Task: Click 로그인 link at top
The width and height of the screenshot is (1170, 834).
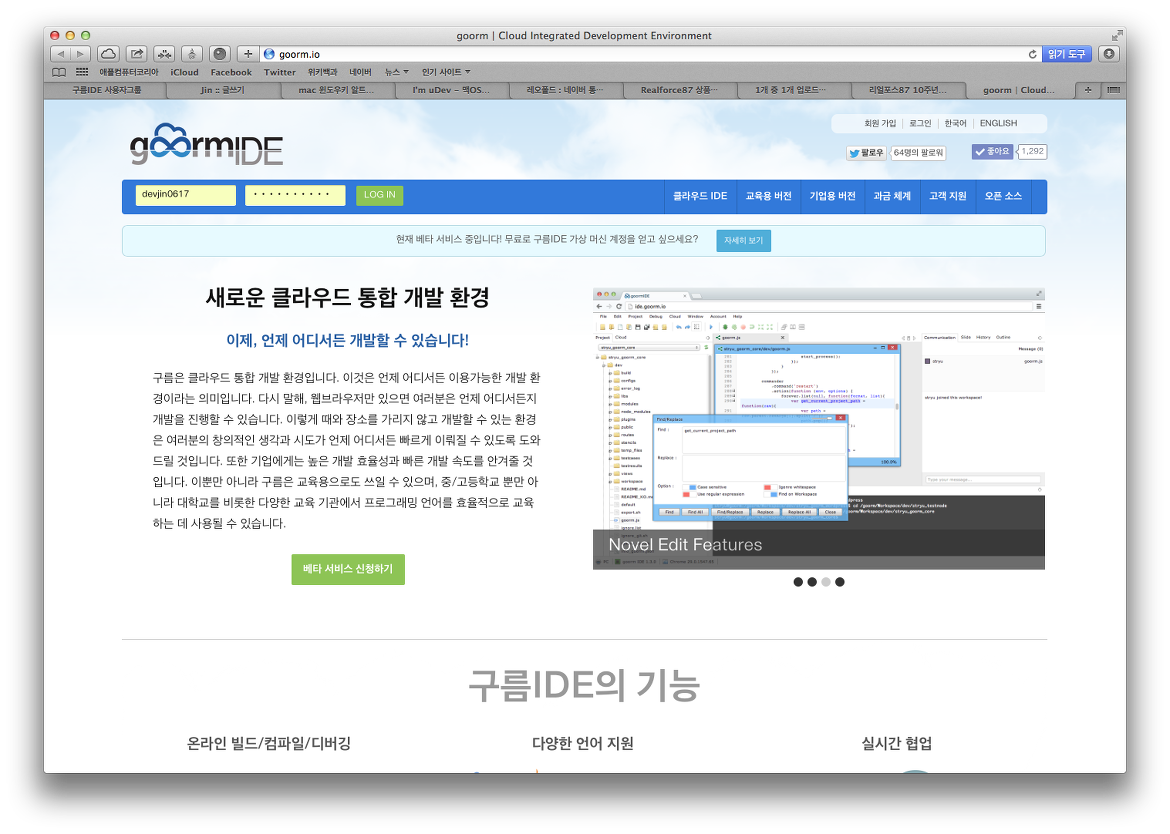Action: point(920,124)
